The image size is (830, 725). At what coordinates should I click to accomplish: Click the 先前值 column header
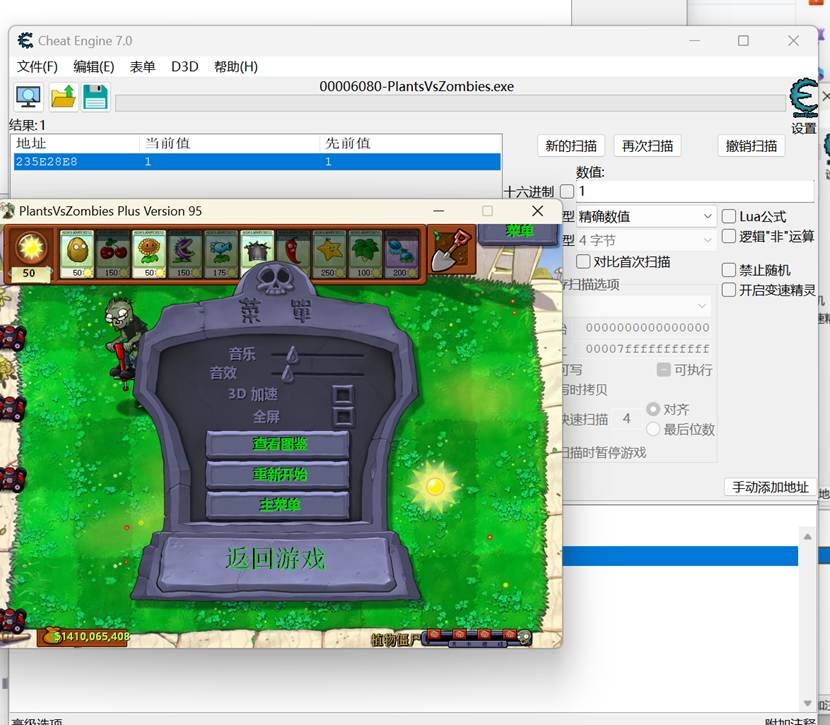(410, 143)
